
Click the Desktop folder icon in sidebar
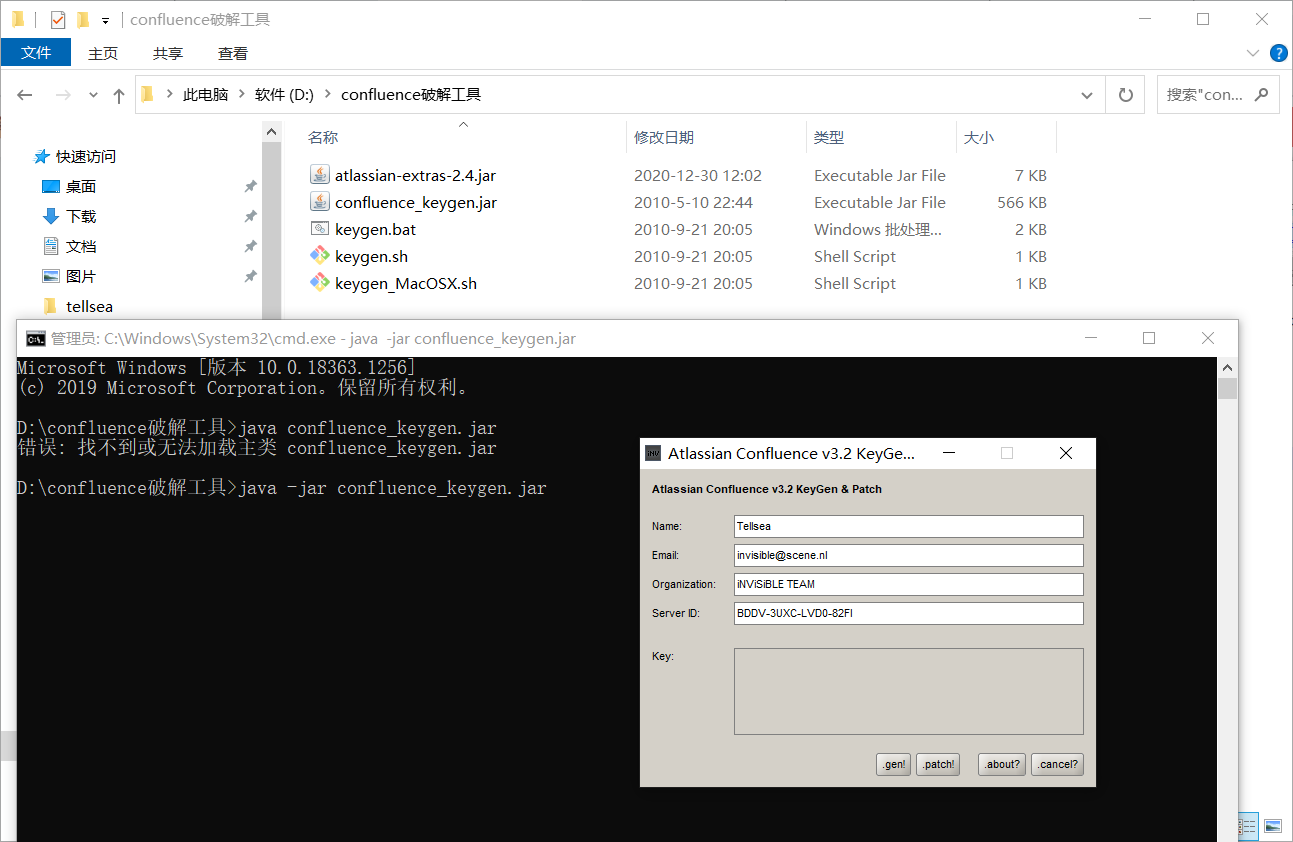(51, 187)
